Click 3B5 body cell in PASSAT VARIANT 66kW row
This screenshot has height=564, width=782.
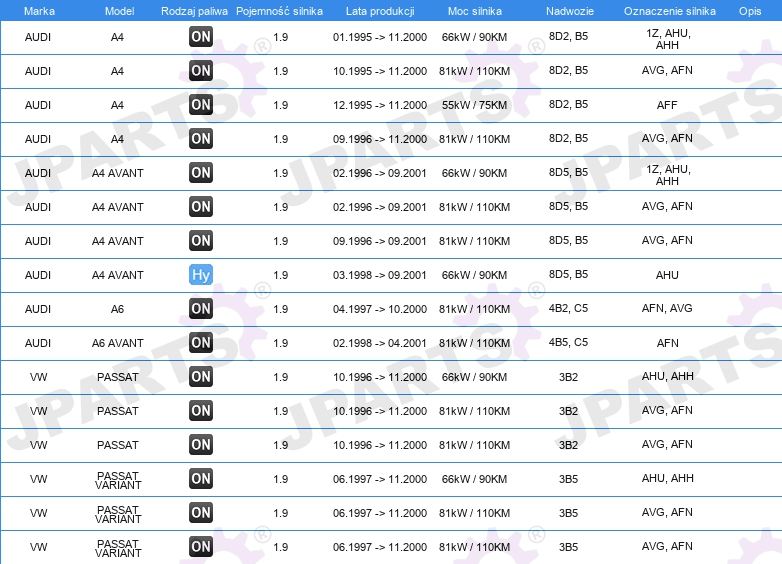coord(568,479)
